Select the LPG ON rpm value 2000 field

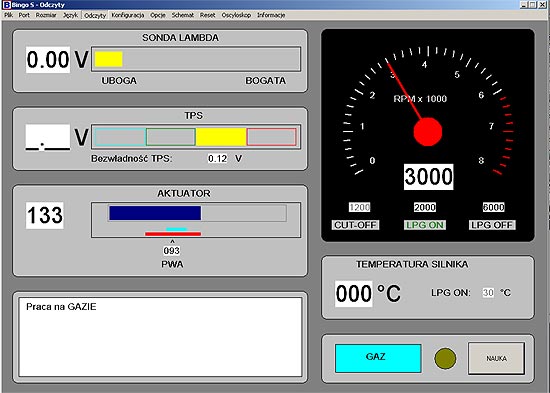pyautogui.click(x=425, y=207)
